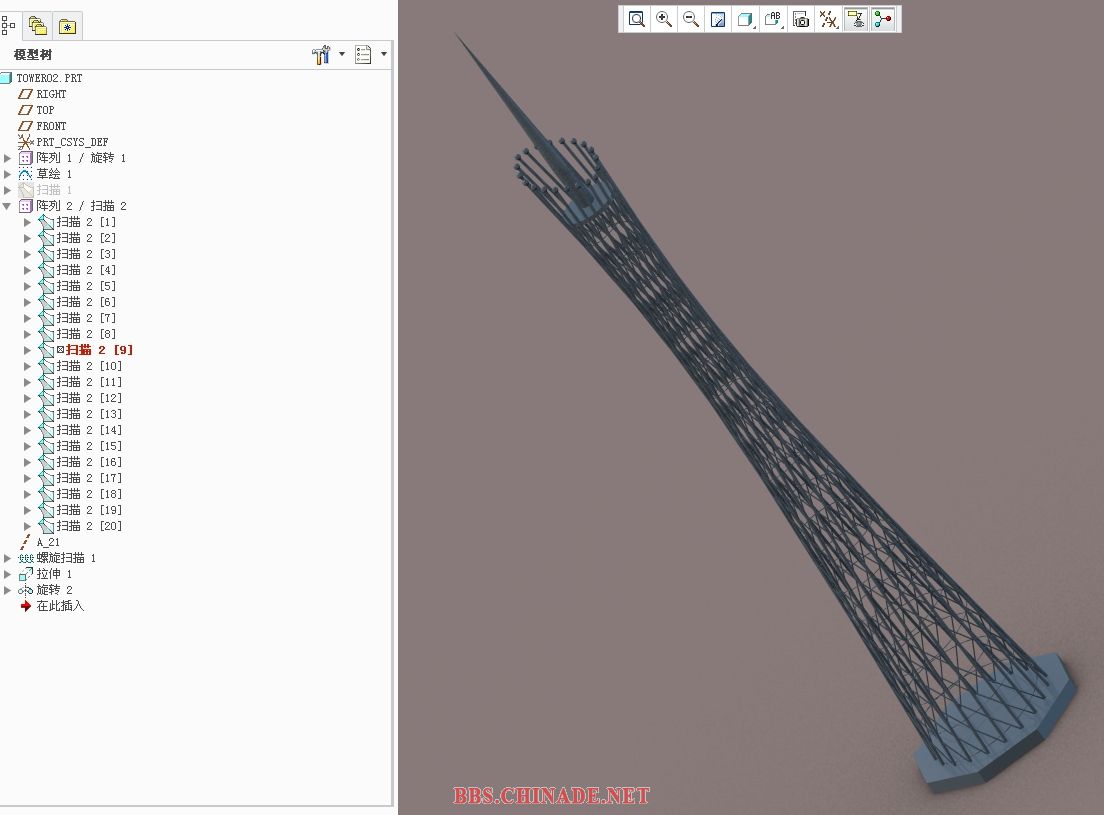The width and height of the screenshot is (1104, 815).
Task: Open the view manager icon
Action: (801, 19)
